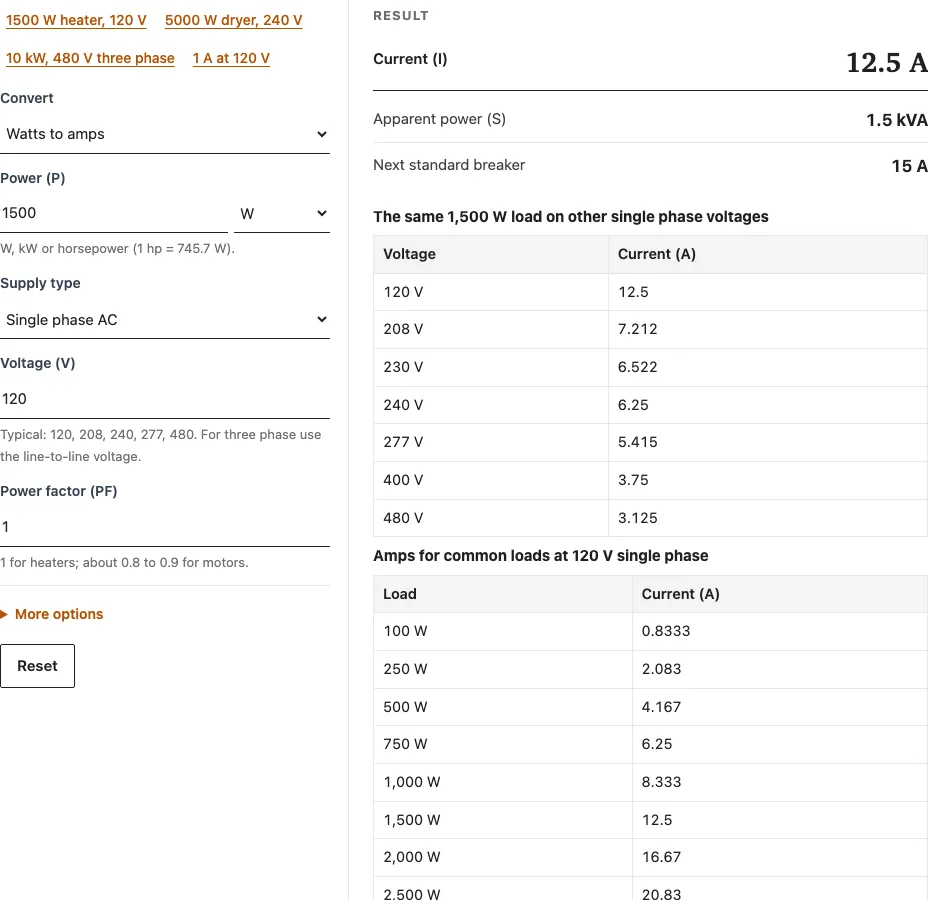Click the '400 V' voltage row cell
The height and width of the screenshot is (900, 928).
click(491, 480)
